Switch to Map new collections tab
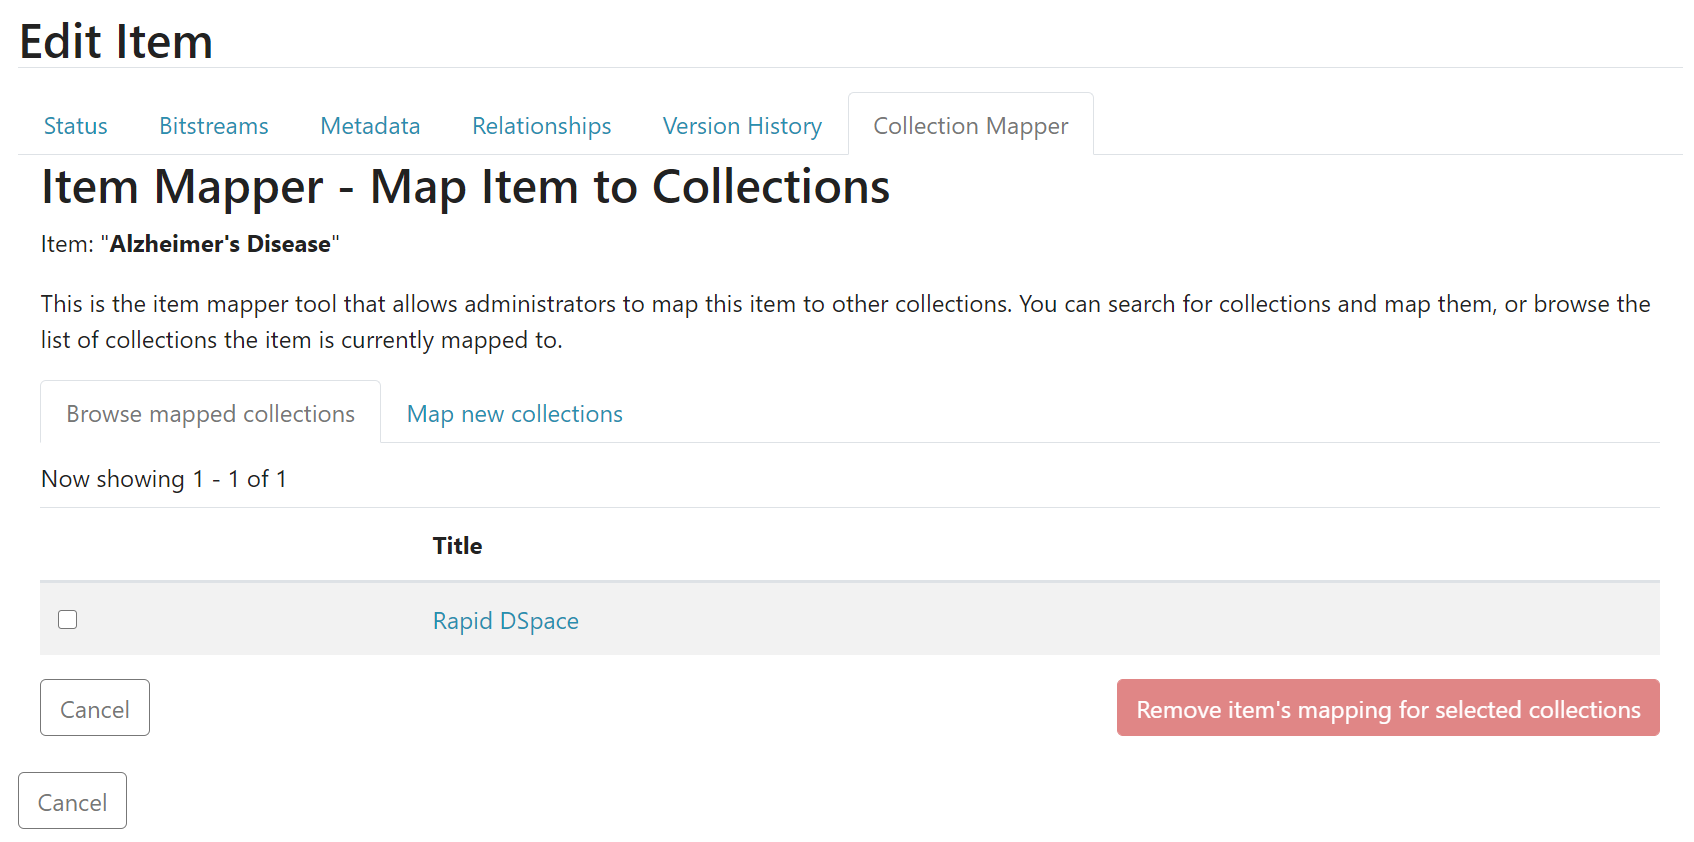 (x=514, y=414)
